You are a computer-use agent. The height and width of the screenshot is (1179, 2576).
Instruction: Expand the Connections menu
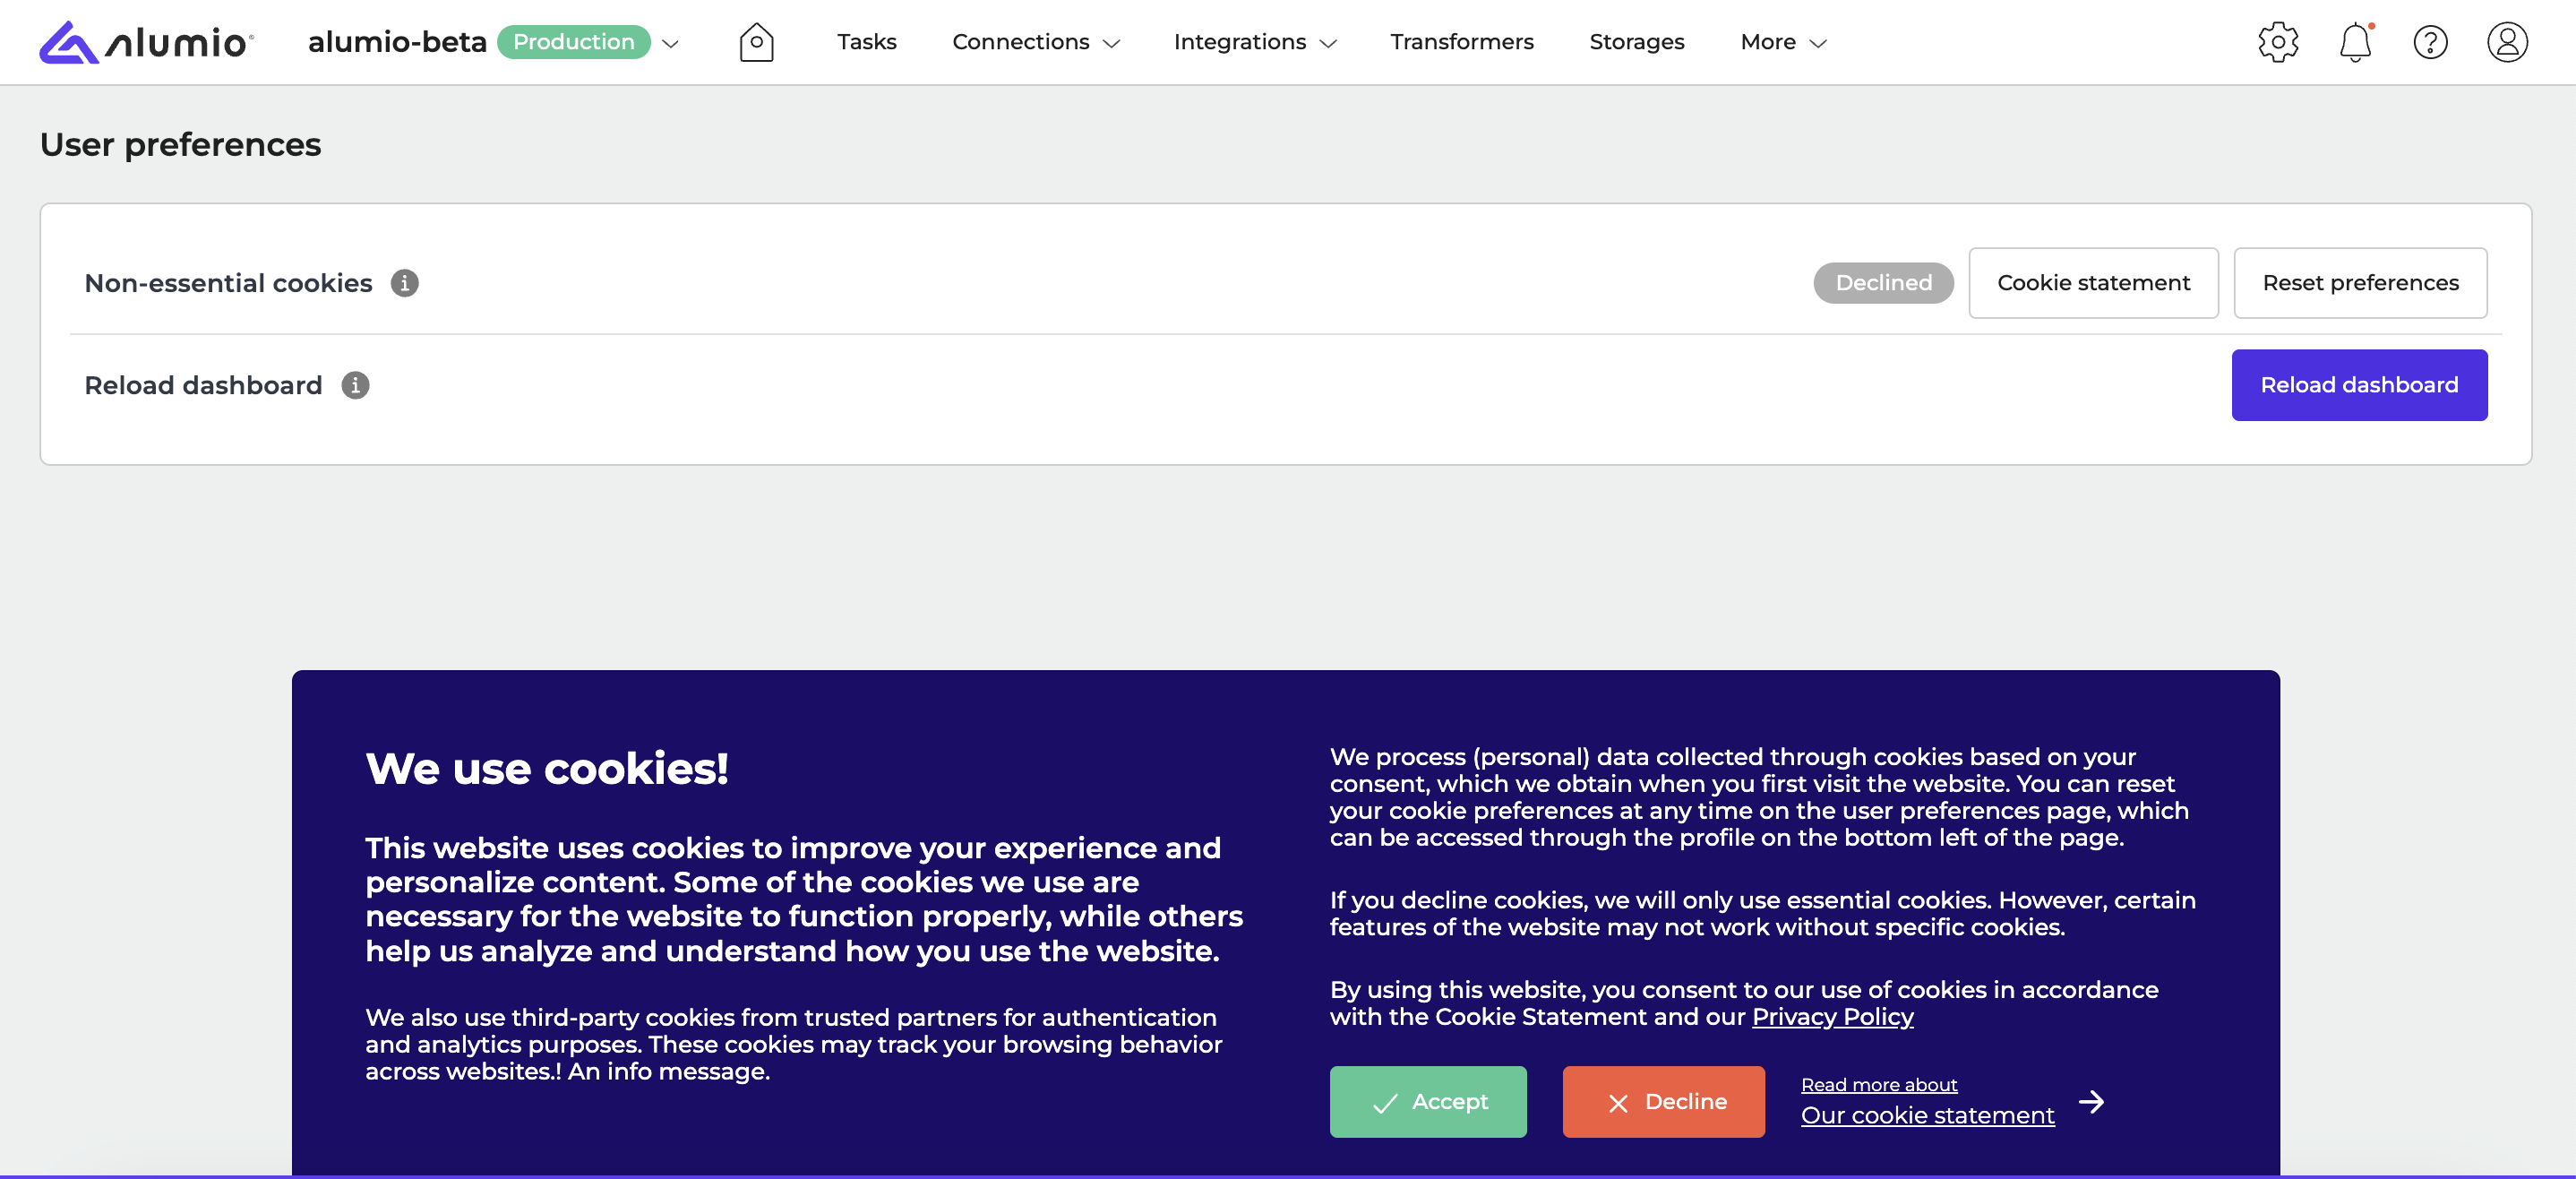(1035, 42)
